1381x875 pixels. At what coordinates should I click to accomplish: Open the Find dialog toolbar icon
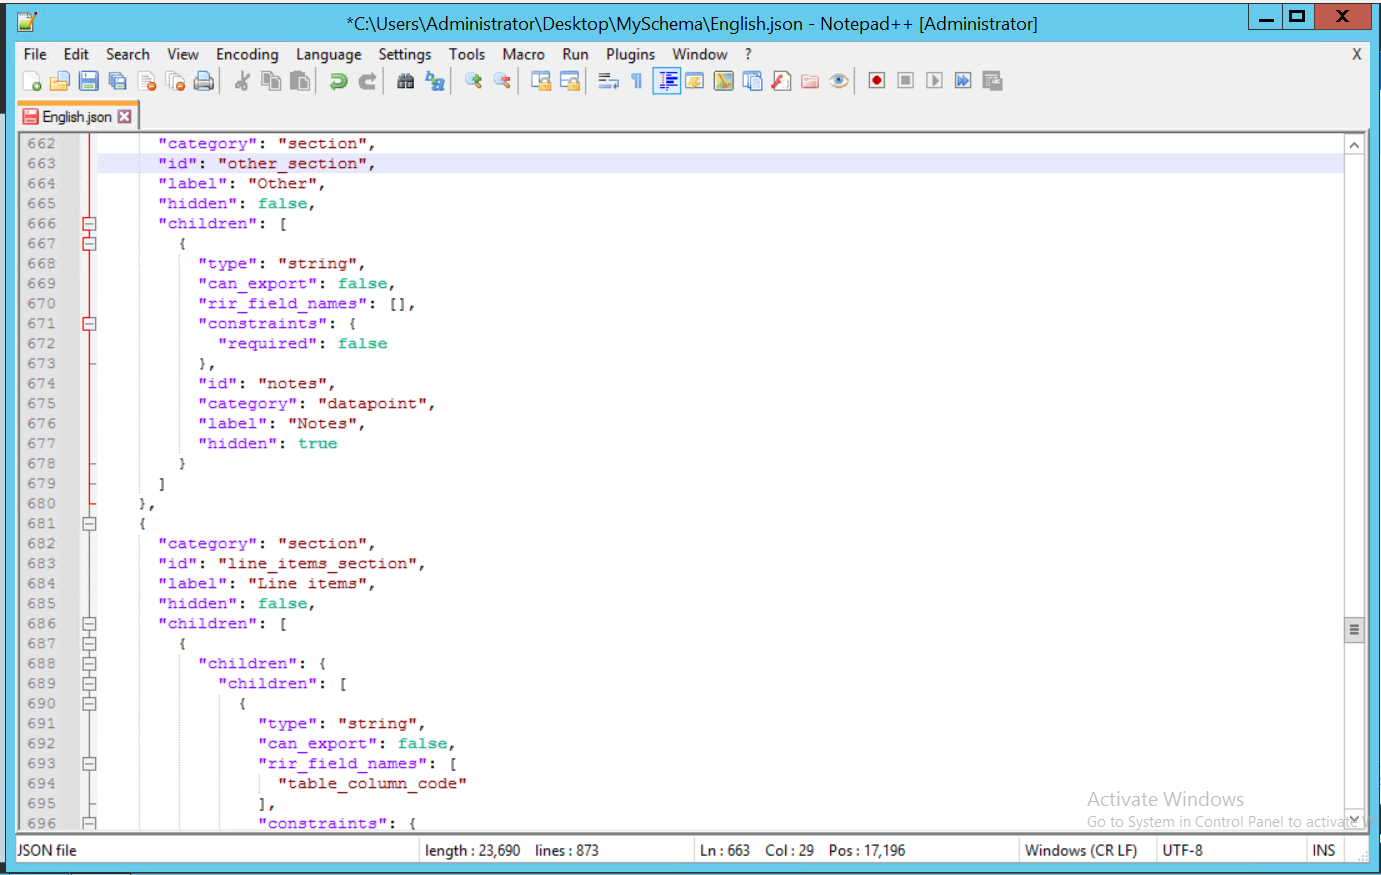pos(407,80)
